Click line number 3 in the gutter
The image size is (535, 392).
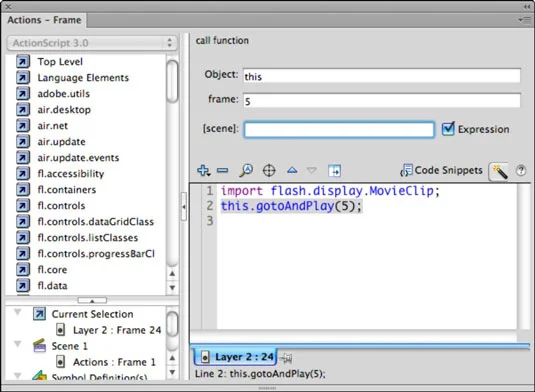tap(209, 221)
